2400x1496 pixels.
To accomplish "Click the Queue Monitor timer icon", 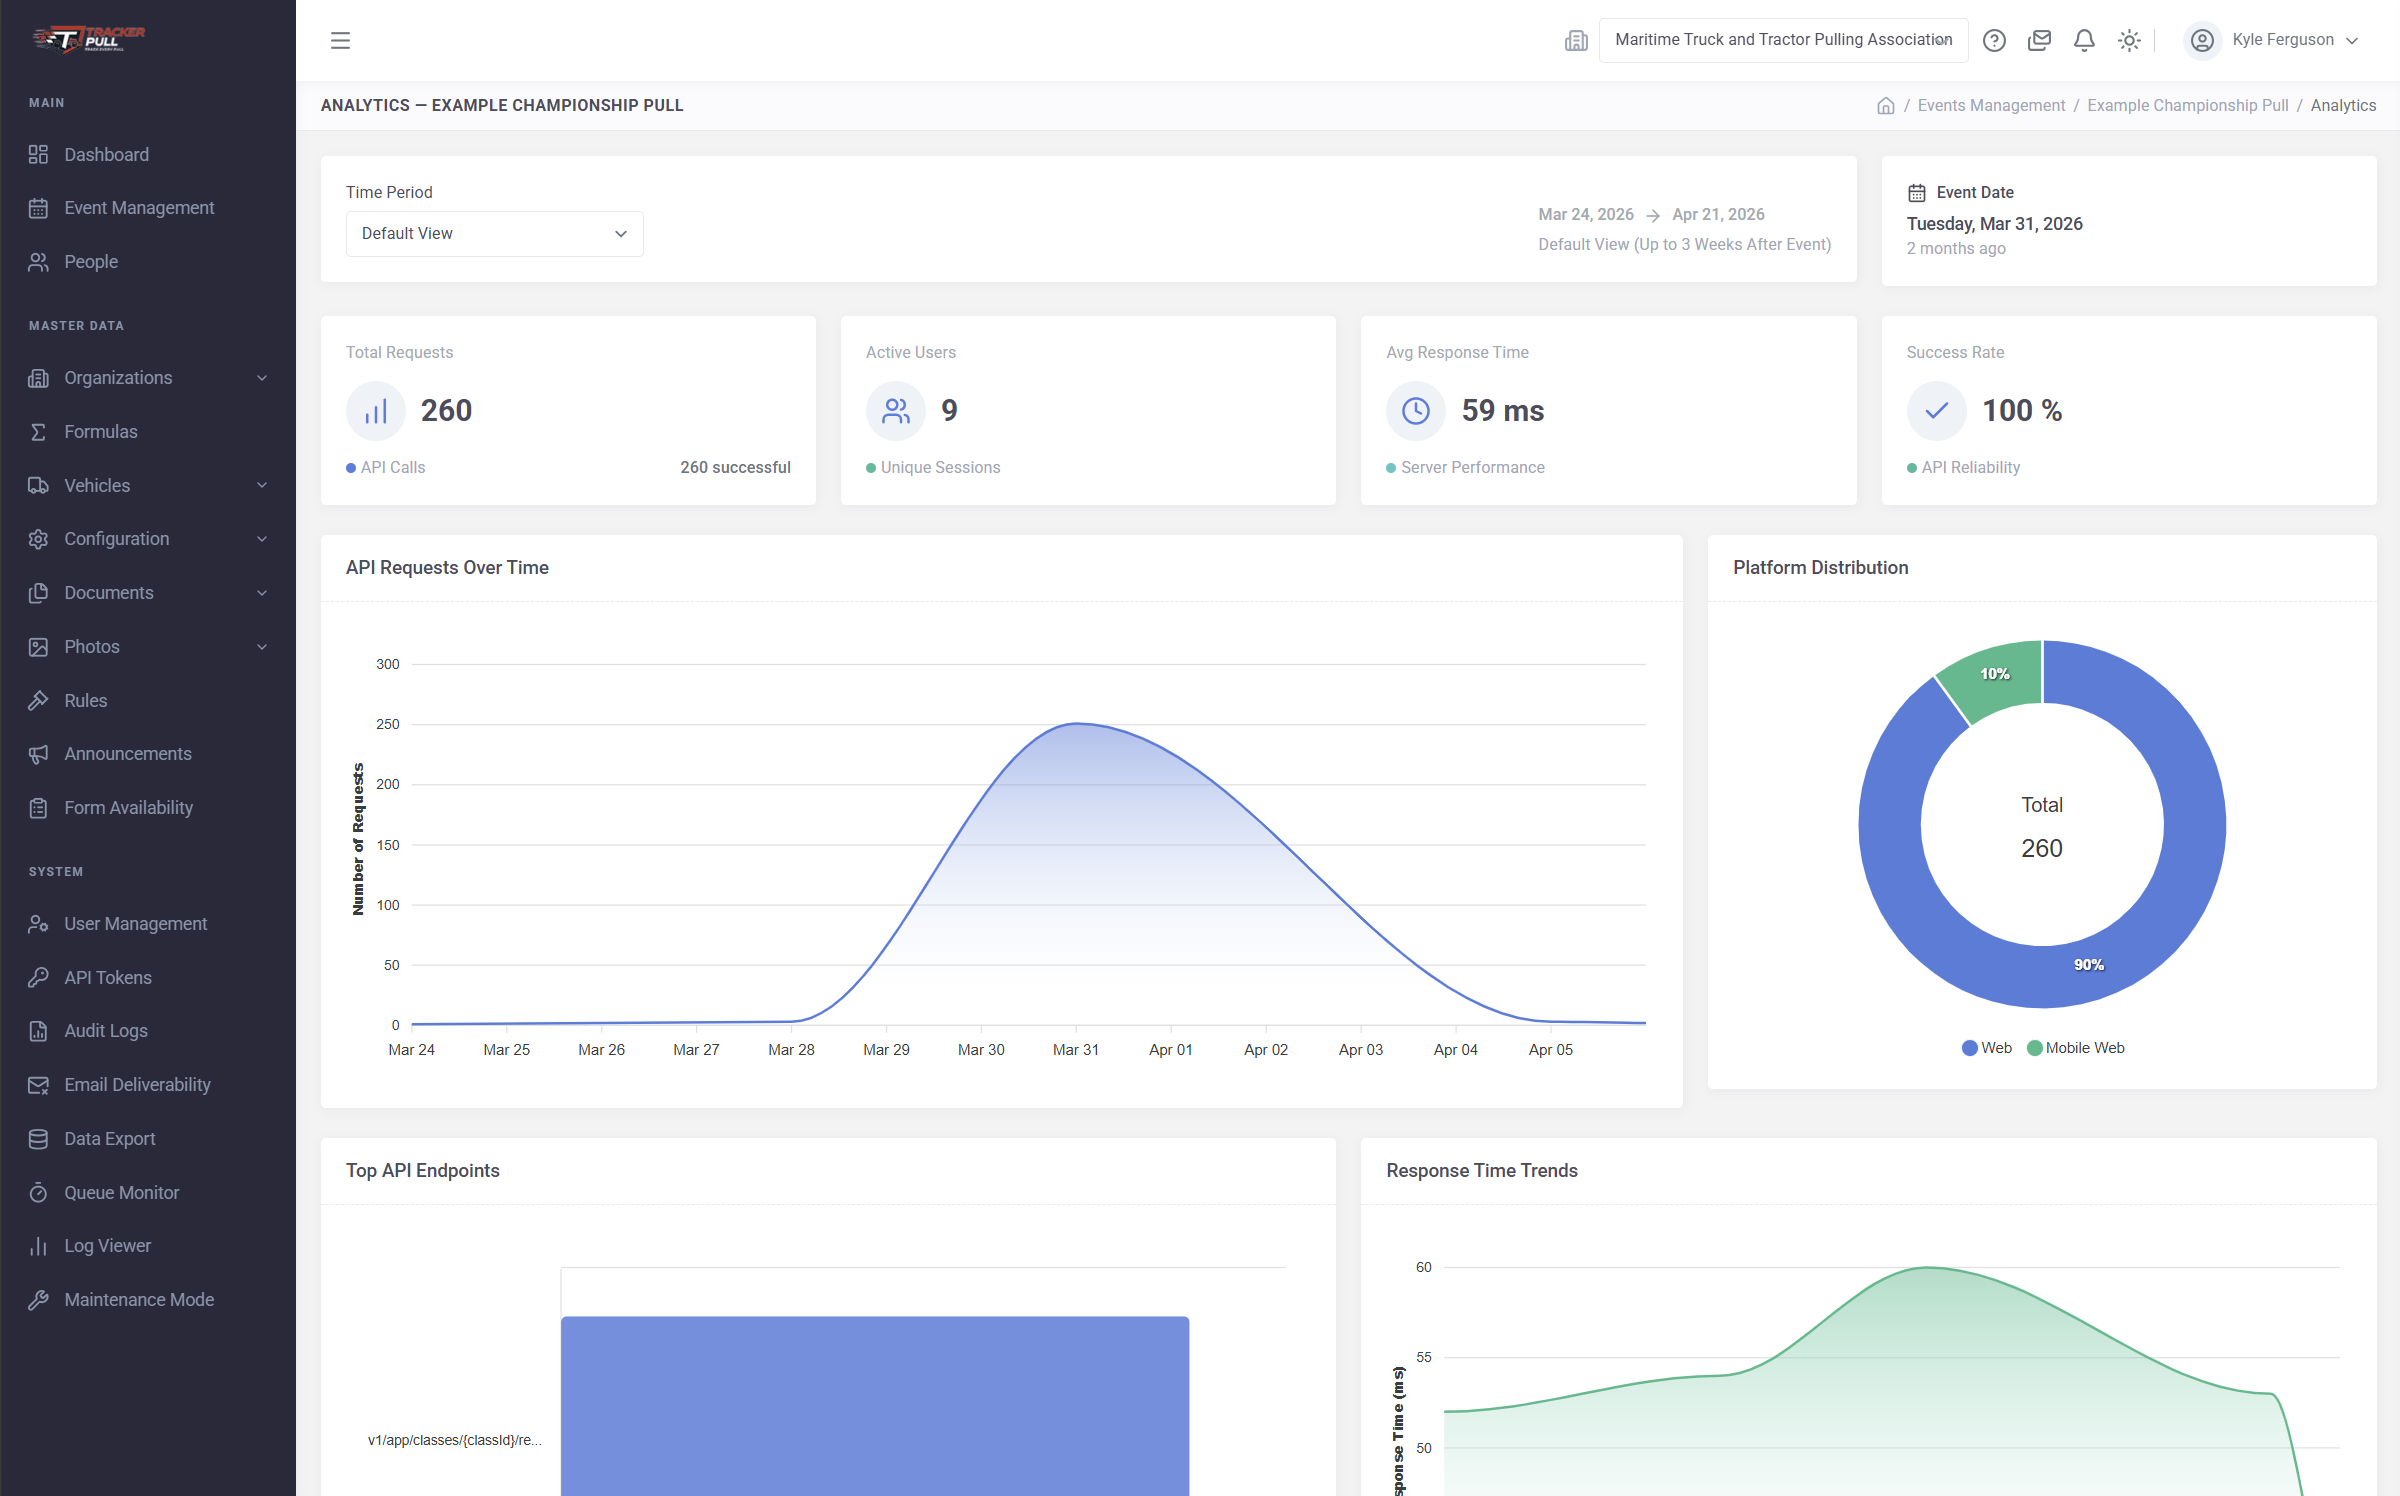I will [38, 1193].
